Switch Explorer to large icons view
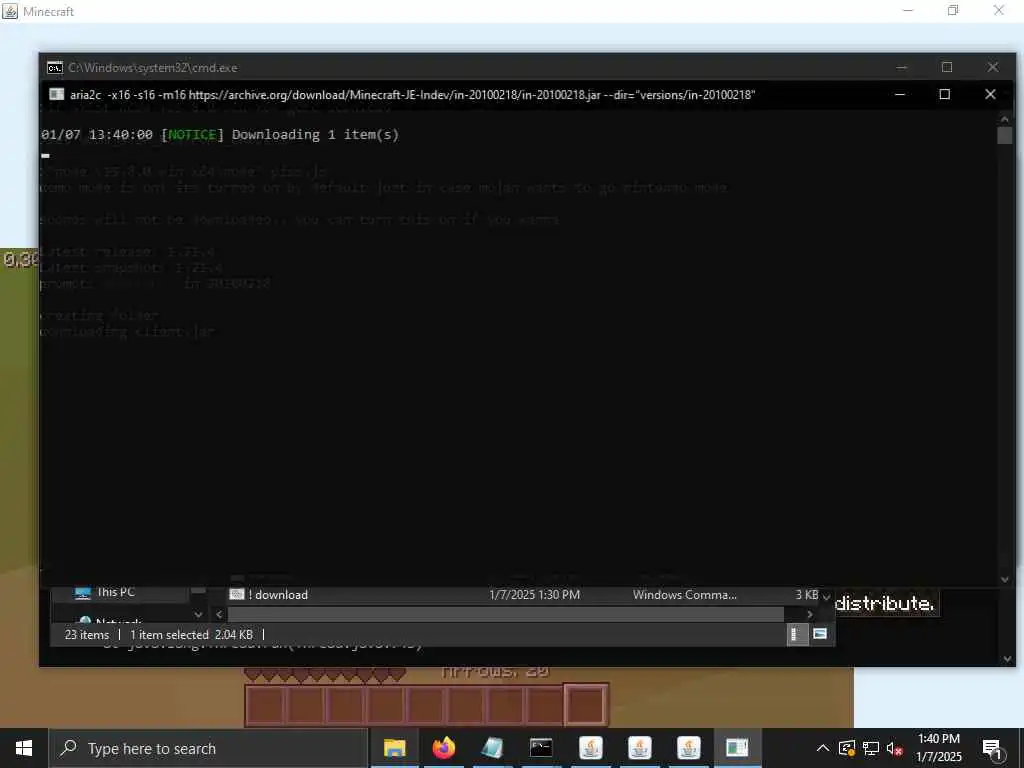1024x768 pixels. click(820, 634)
